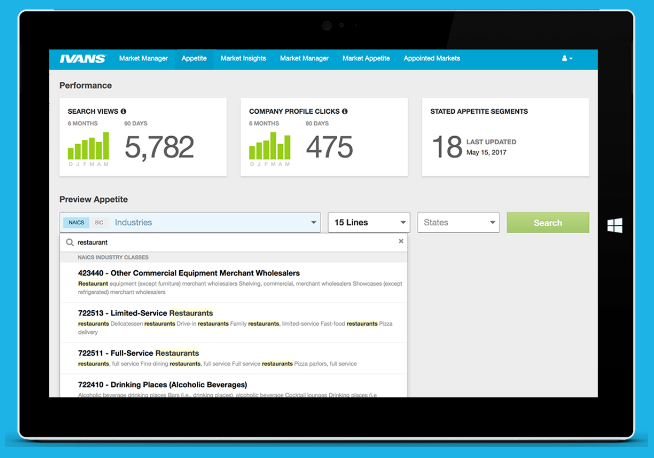Click info icon beside Search Views

pyautogui.click(x=123, y=111)
